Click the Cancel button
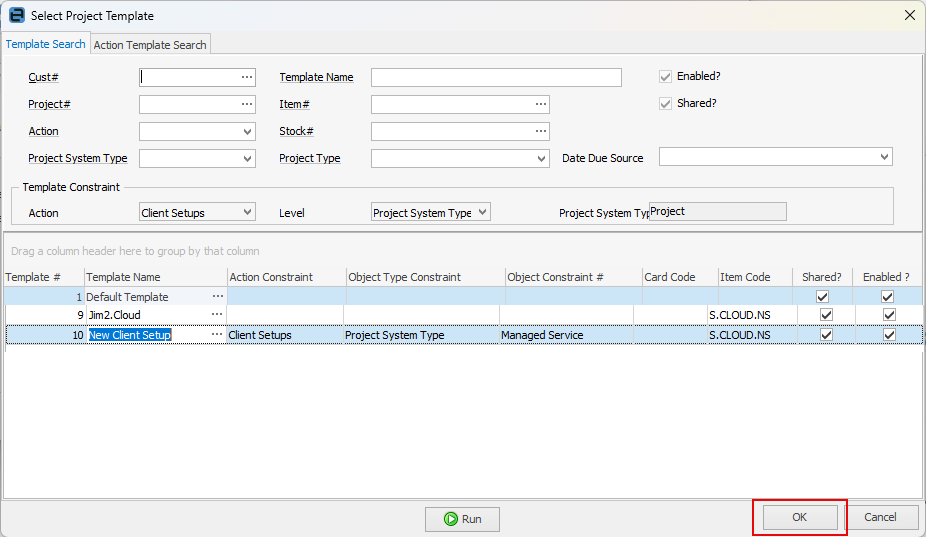The width and height of the screenshot is (926, 537). pyautogui.click(x=880, y=518)
